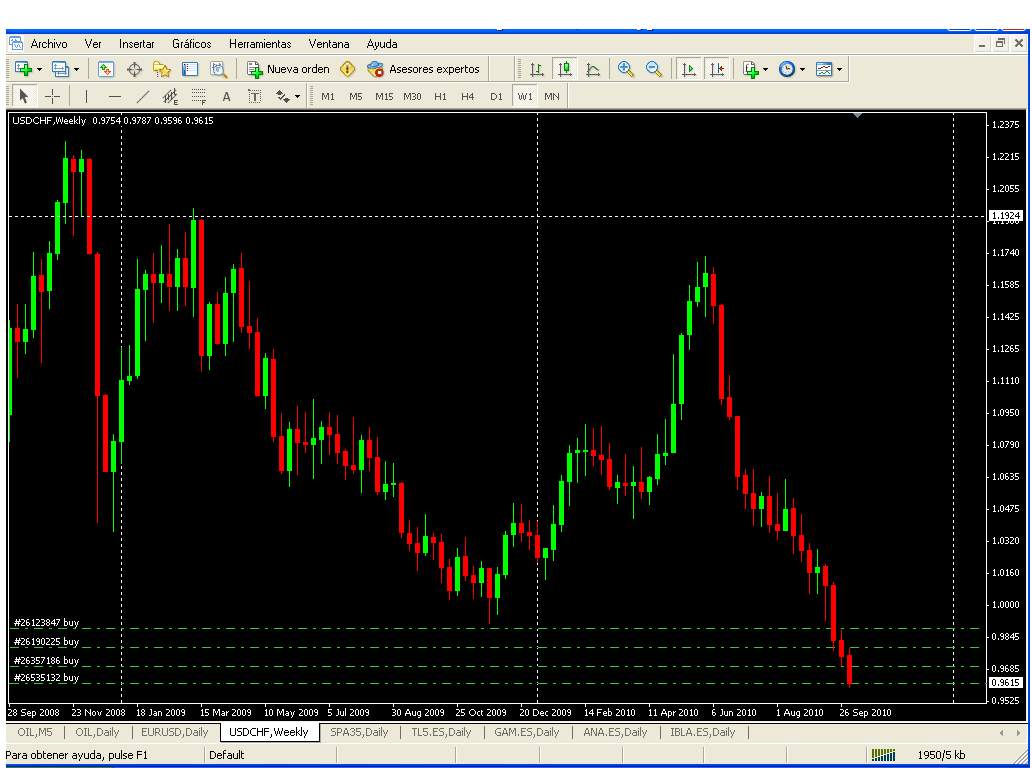Toggle Chart Shift button
Image resolution: width=1032 pixels, height=768 pixels.
717,69
